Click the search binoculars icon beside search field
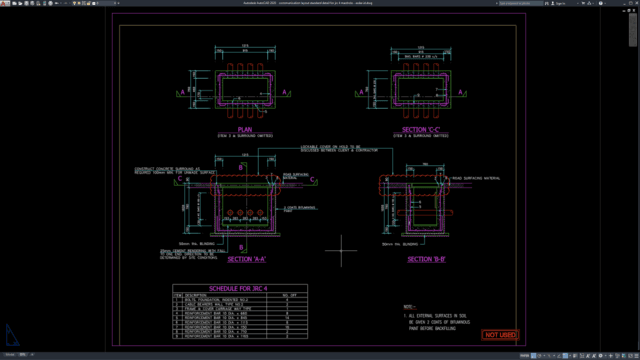The image size is (640, 360). pyautogui.click(x=547, y=3)
